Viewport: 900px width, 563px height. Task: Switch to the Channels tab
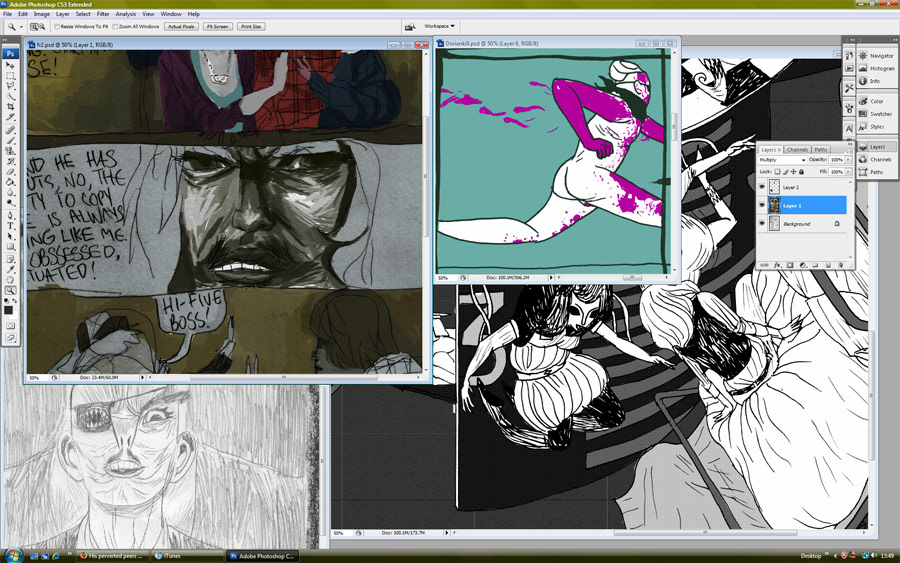tap(797, 150)
